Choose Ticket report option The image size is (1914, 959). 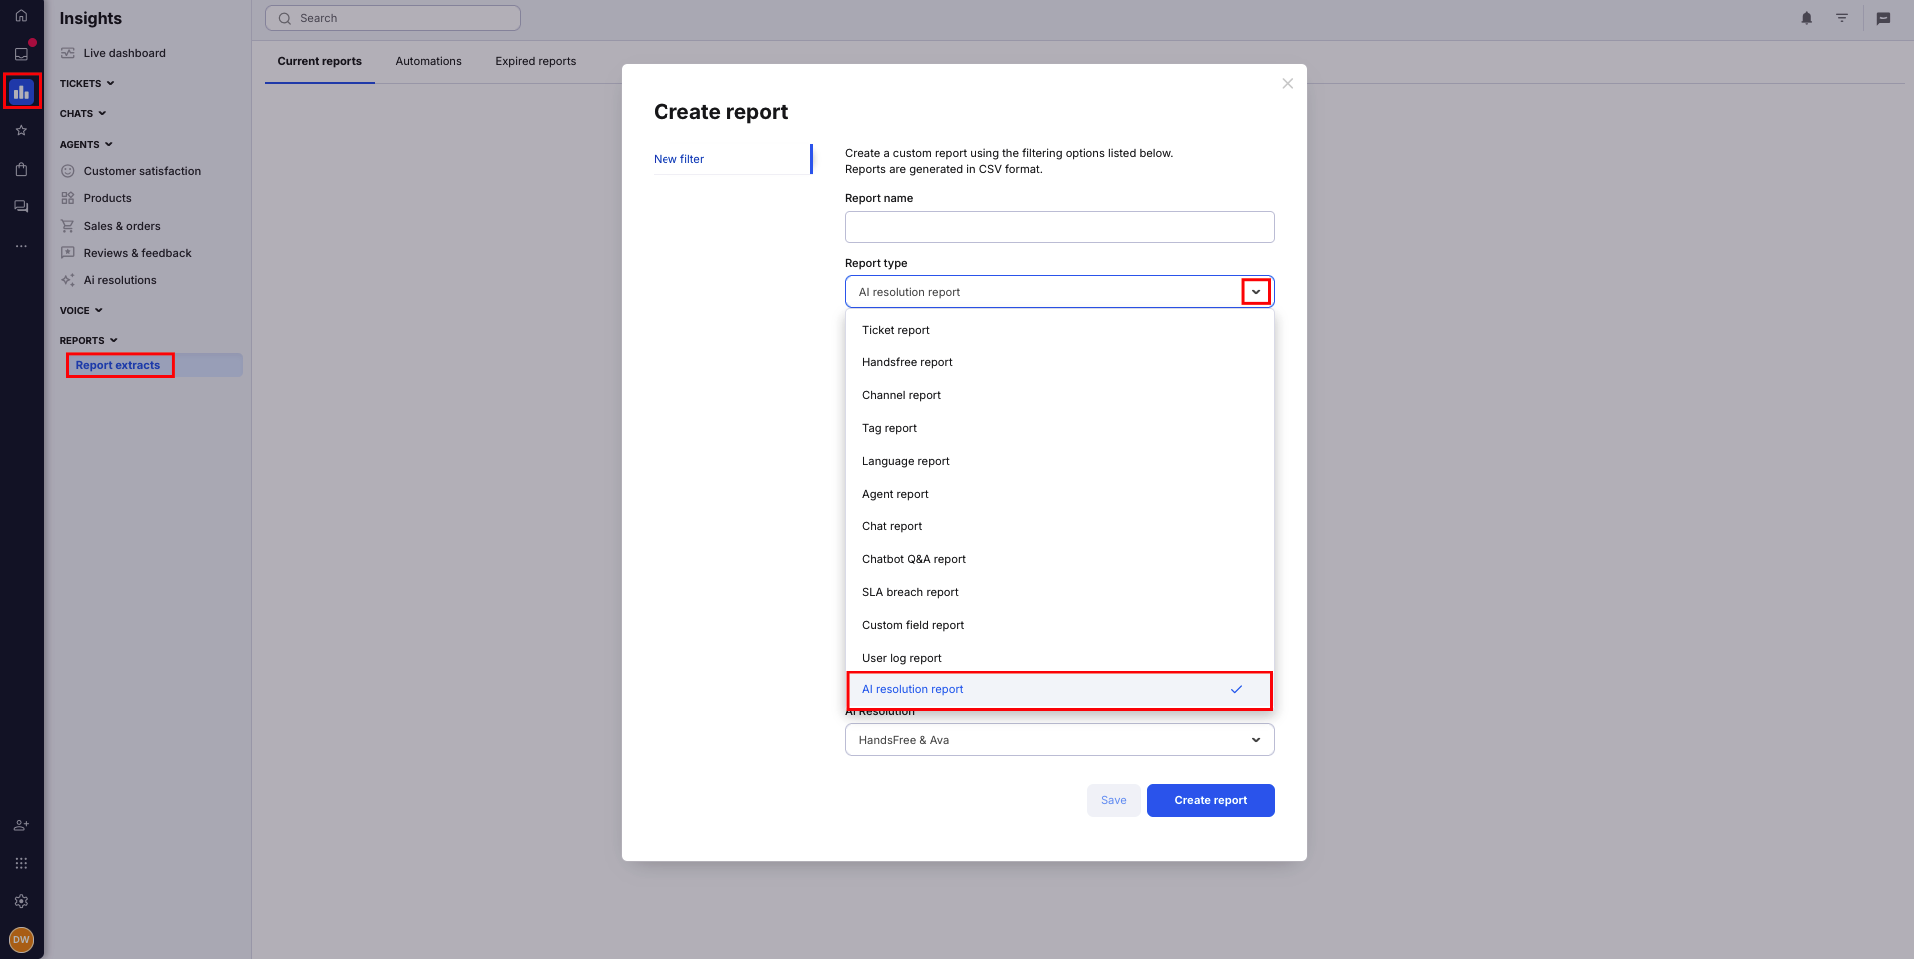(x=1060, y=330)
